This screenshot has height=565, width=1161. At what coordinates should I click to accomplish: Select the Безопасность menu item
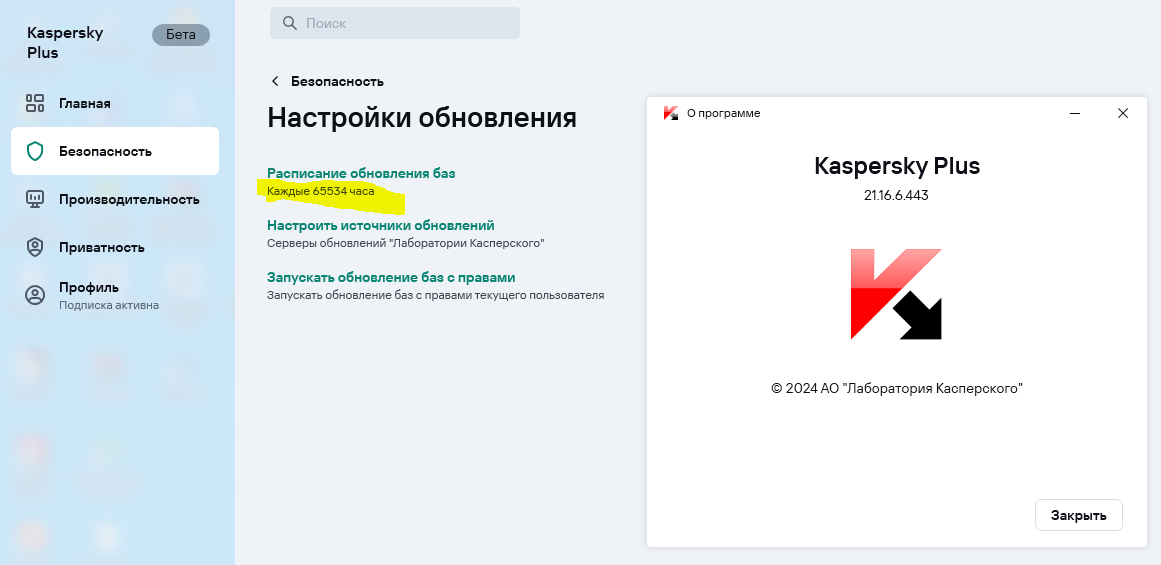(115, 151)
